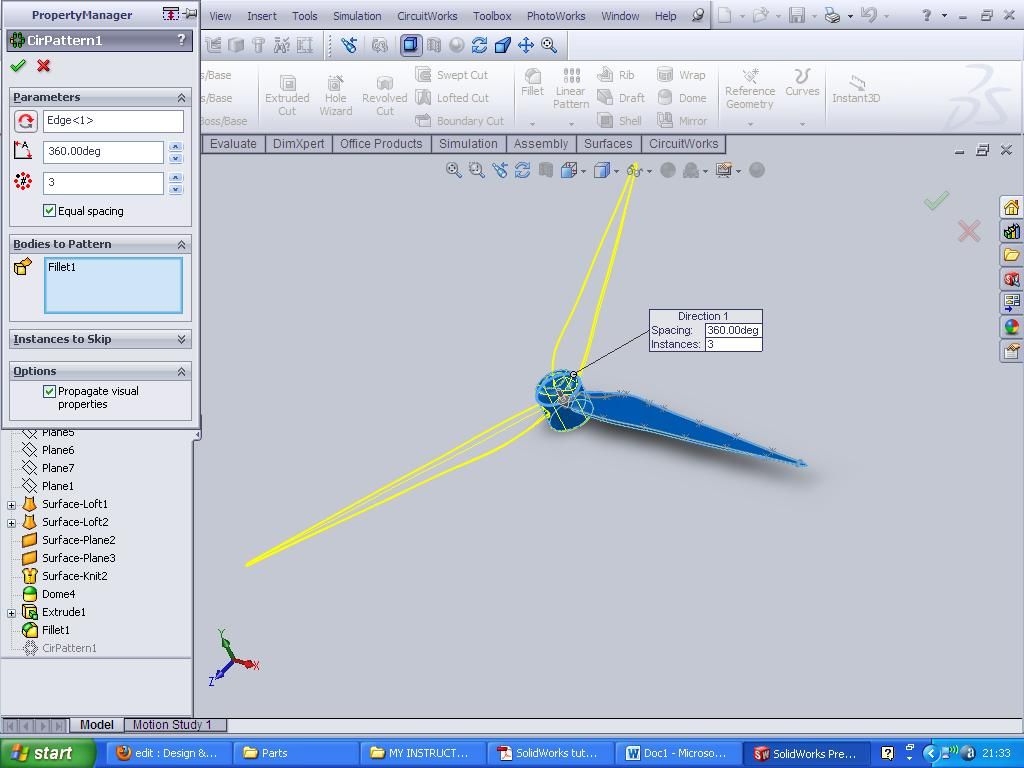Switch to the Surfaces tab

coord(607,144)
